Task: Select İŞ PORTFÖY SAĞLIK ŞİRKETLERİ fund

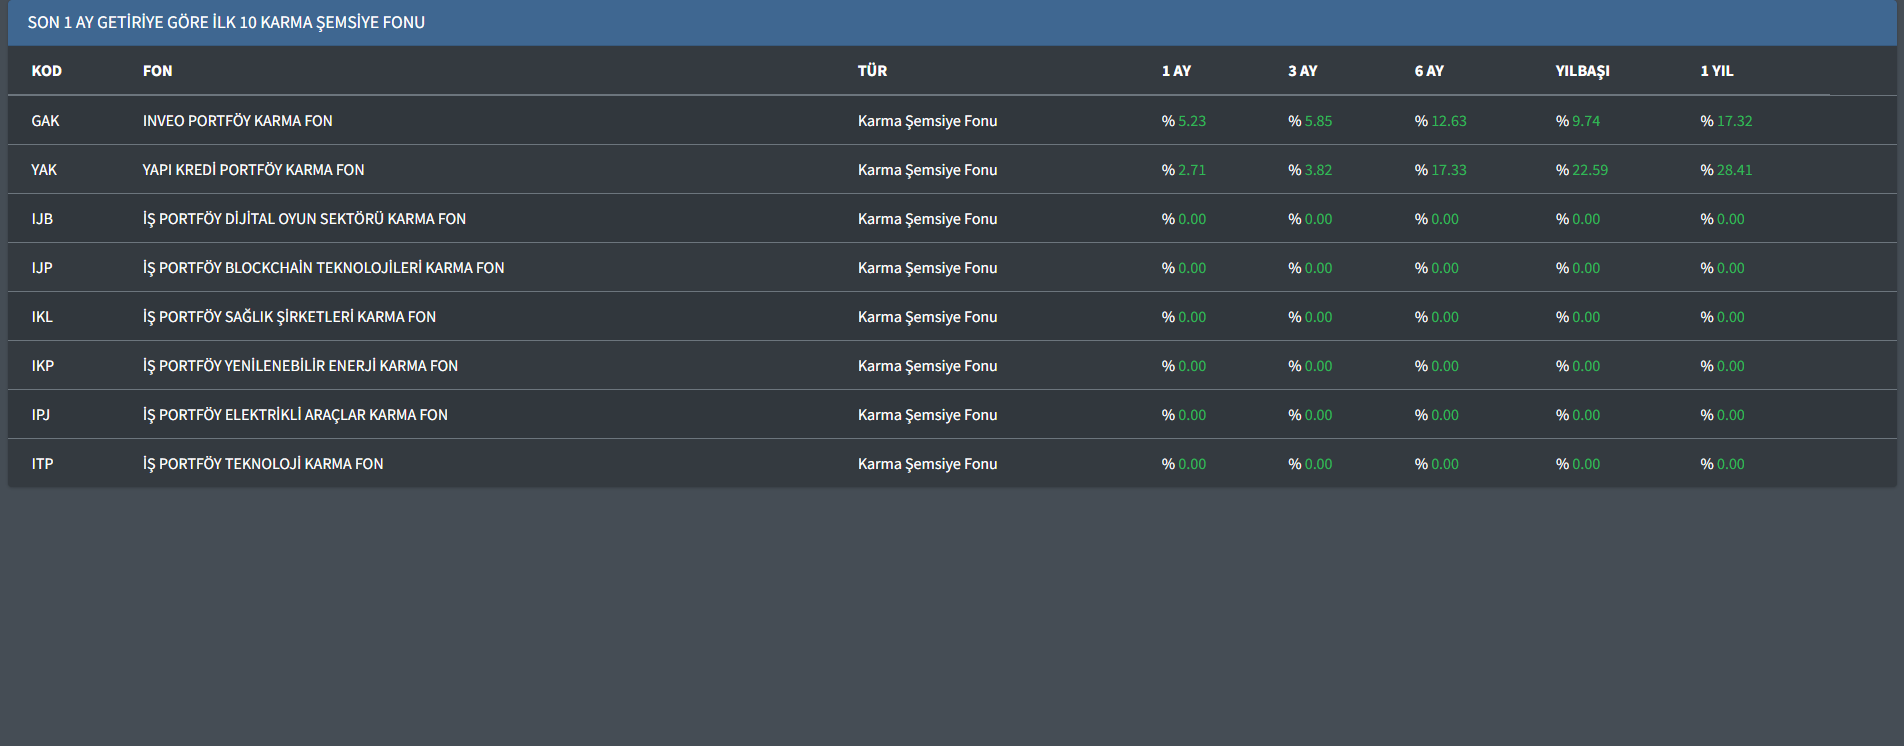Action: coord(289,317)
